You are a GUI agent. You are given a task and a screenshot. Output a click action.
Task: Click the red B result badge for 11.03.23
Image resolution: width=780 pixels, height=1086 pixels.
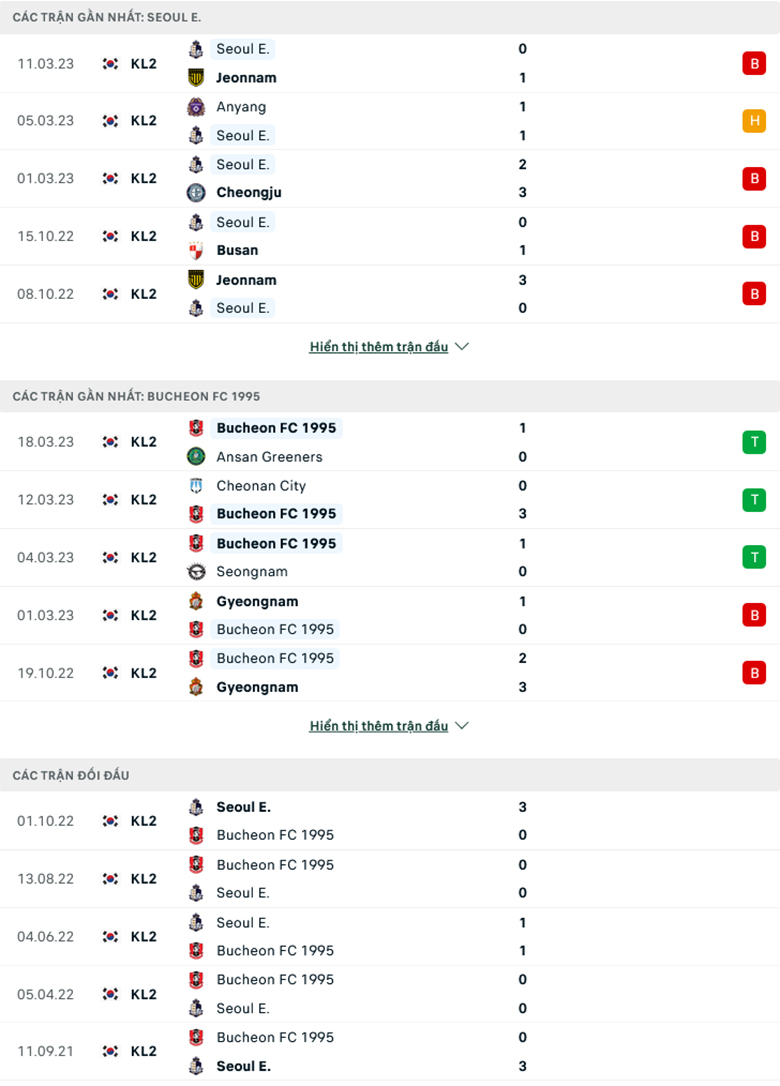(754, 62)
